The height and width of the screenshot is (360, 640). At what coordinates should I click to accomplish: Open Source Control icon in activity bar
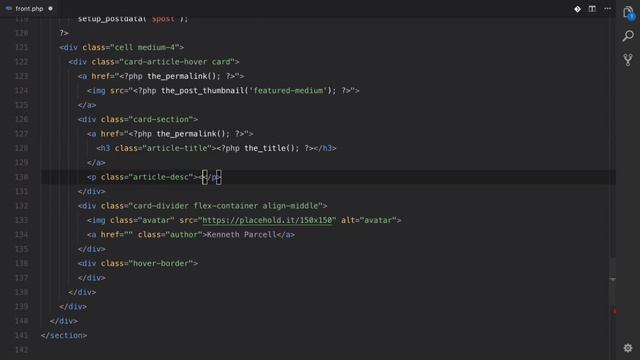tap(628, 60)
